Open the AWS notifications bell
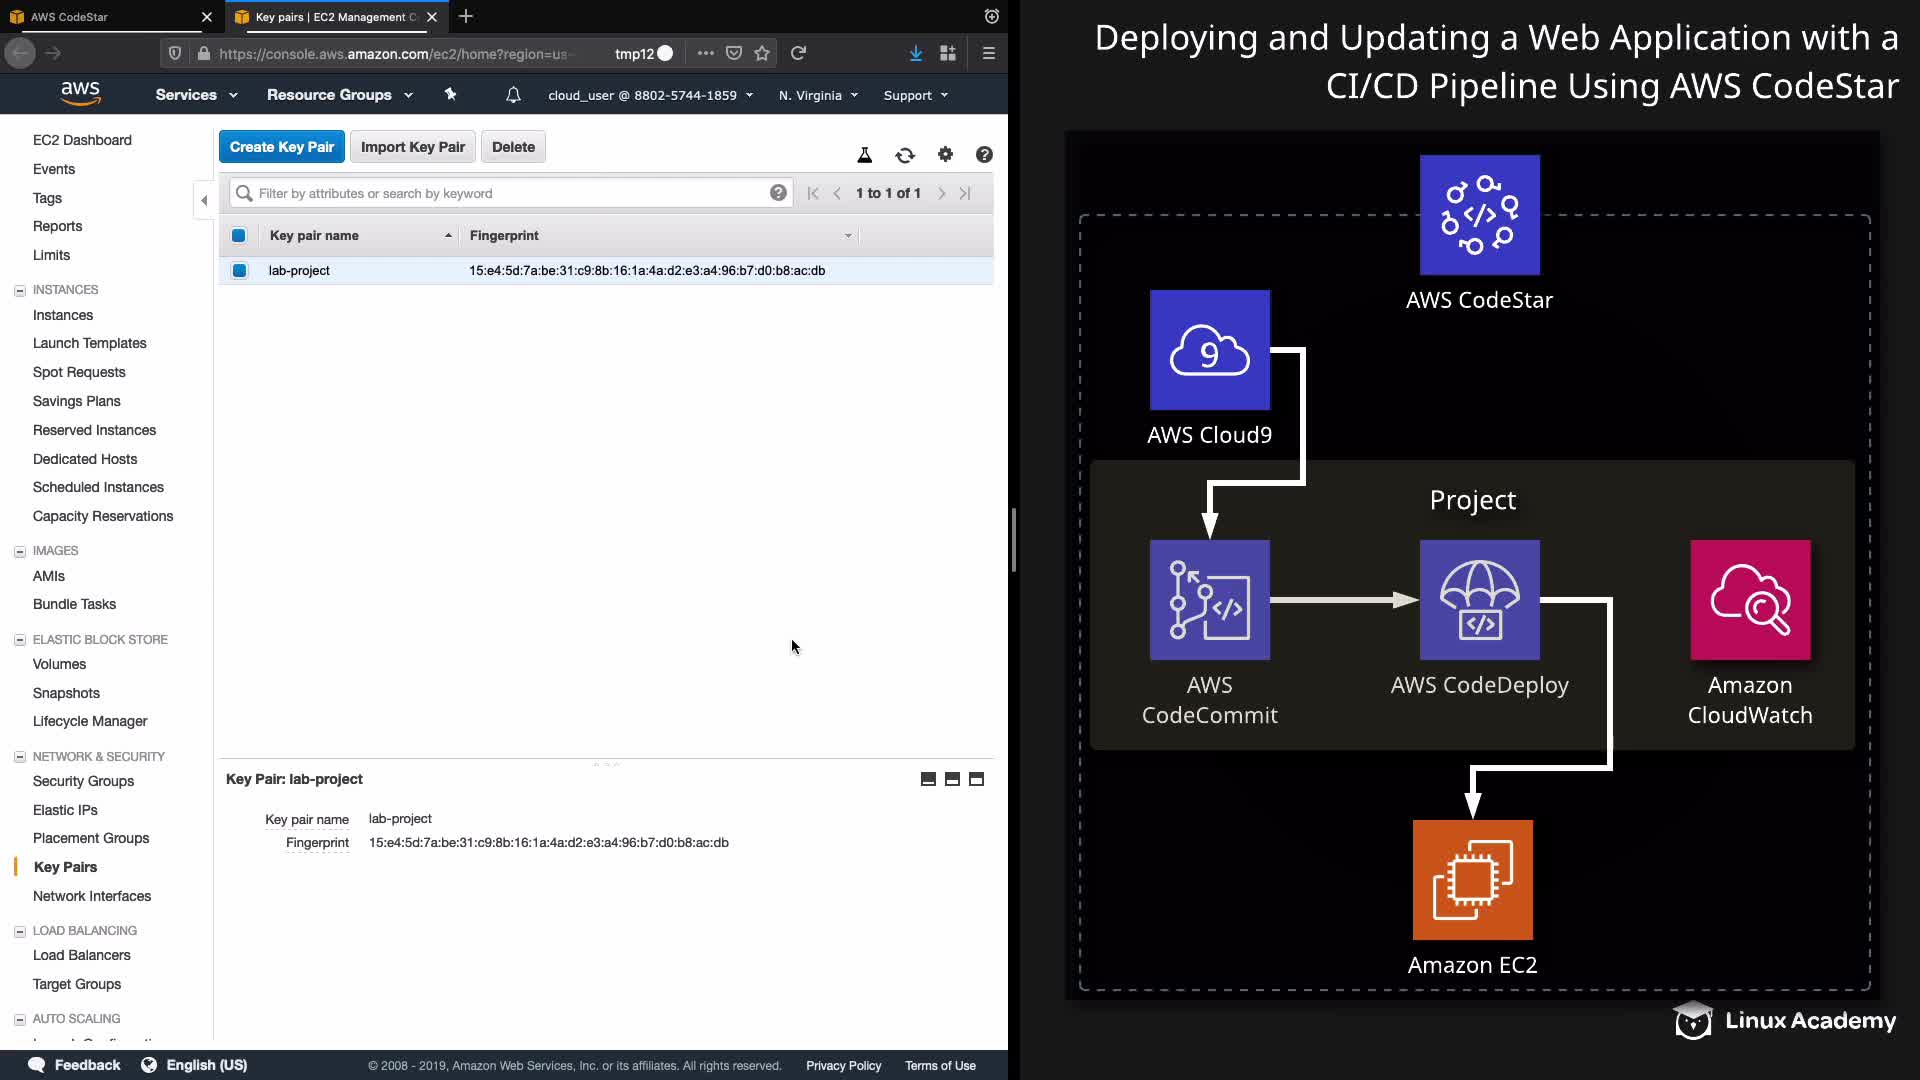The image size is (1920, 1080). coord(513,95)
